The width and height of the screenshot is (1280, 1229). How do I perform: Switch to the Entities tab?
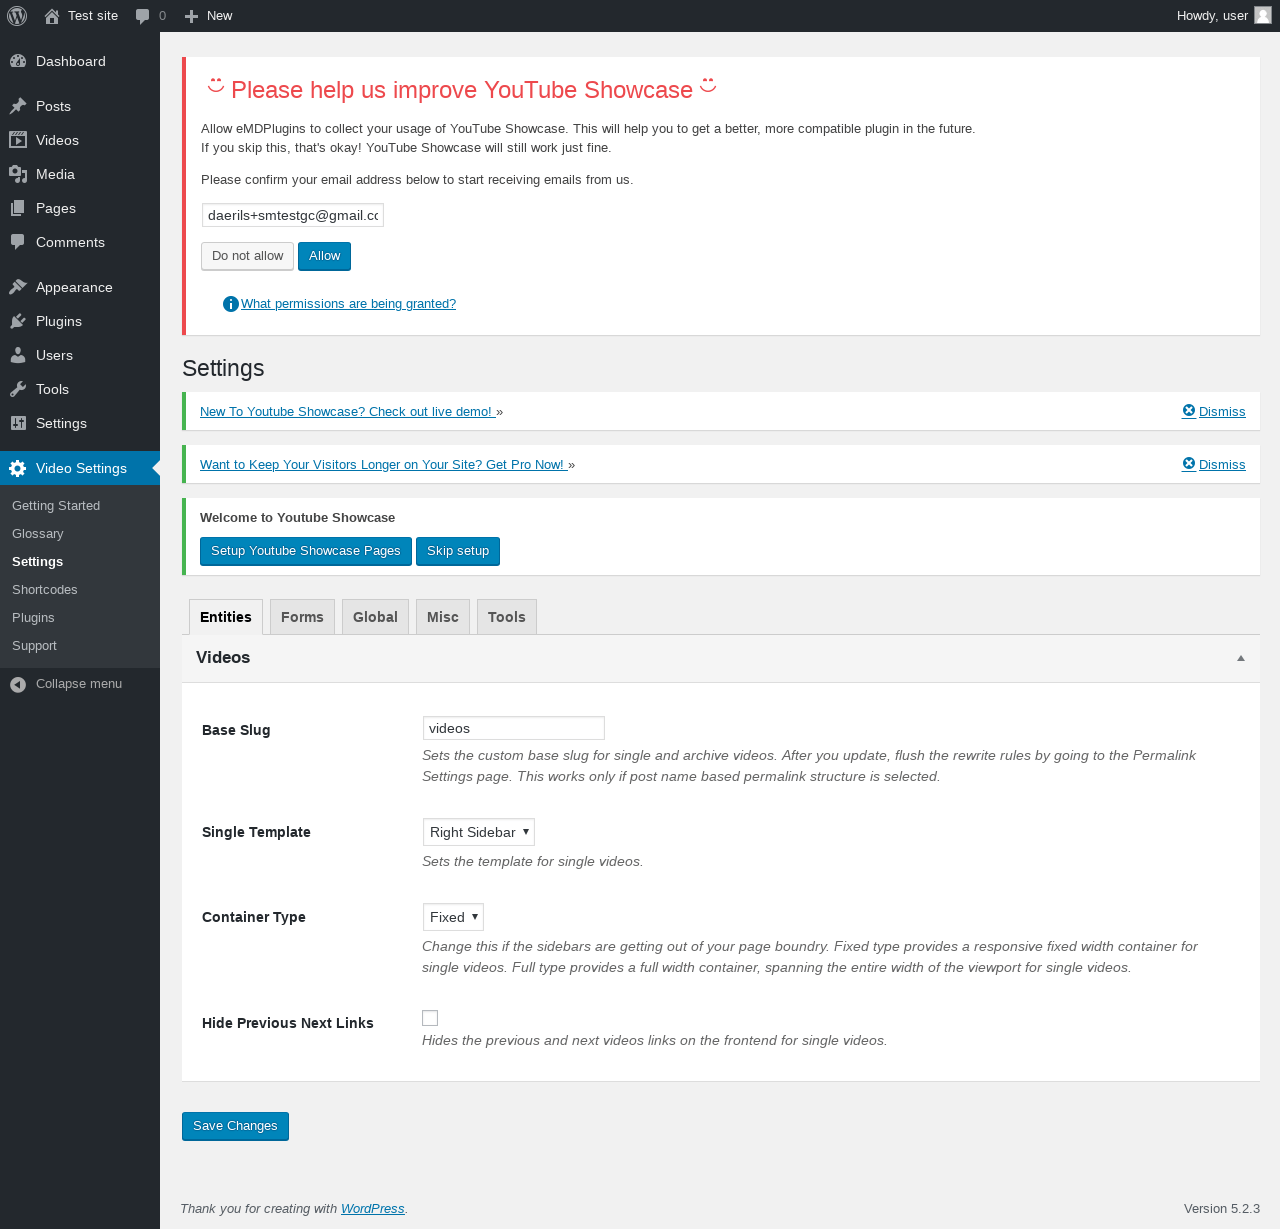tap(226, 617)
